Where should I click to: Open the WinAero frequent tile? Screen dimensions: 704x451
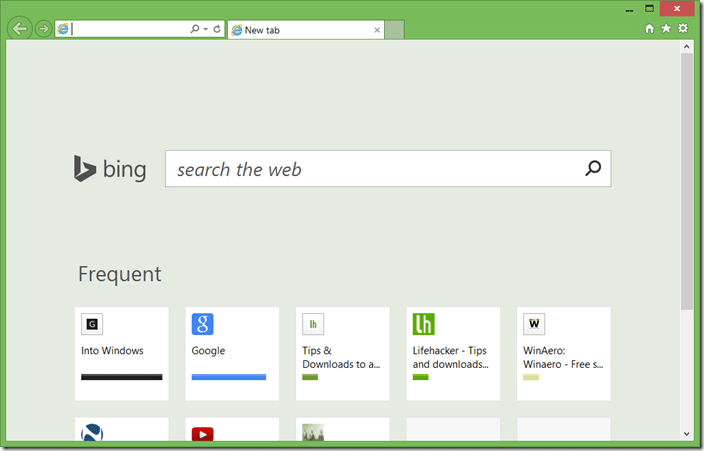(x=563, y=354)
